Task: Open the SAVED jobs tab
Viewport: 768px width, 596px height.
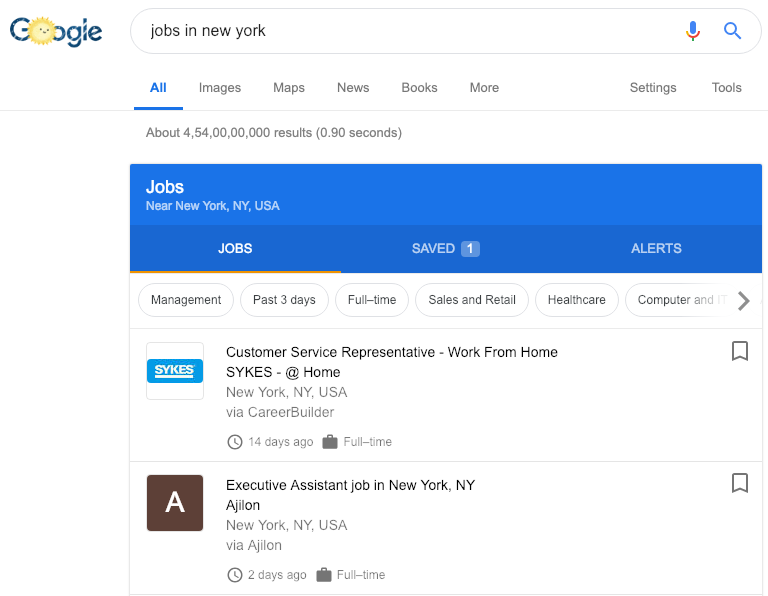Action: coord(446,249)
